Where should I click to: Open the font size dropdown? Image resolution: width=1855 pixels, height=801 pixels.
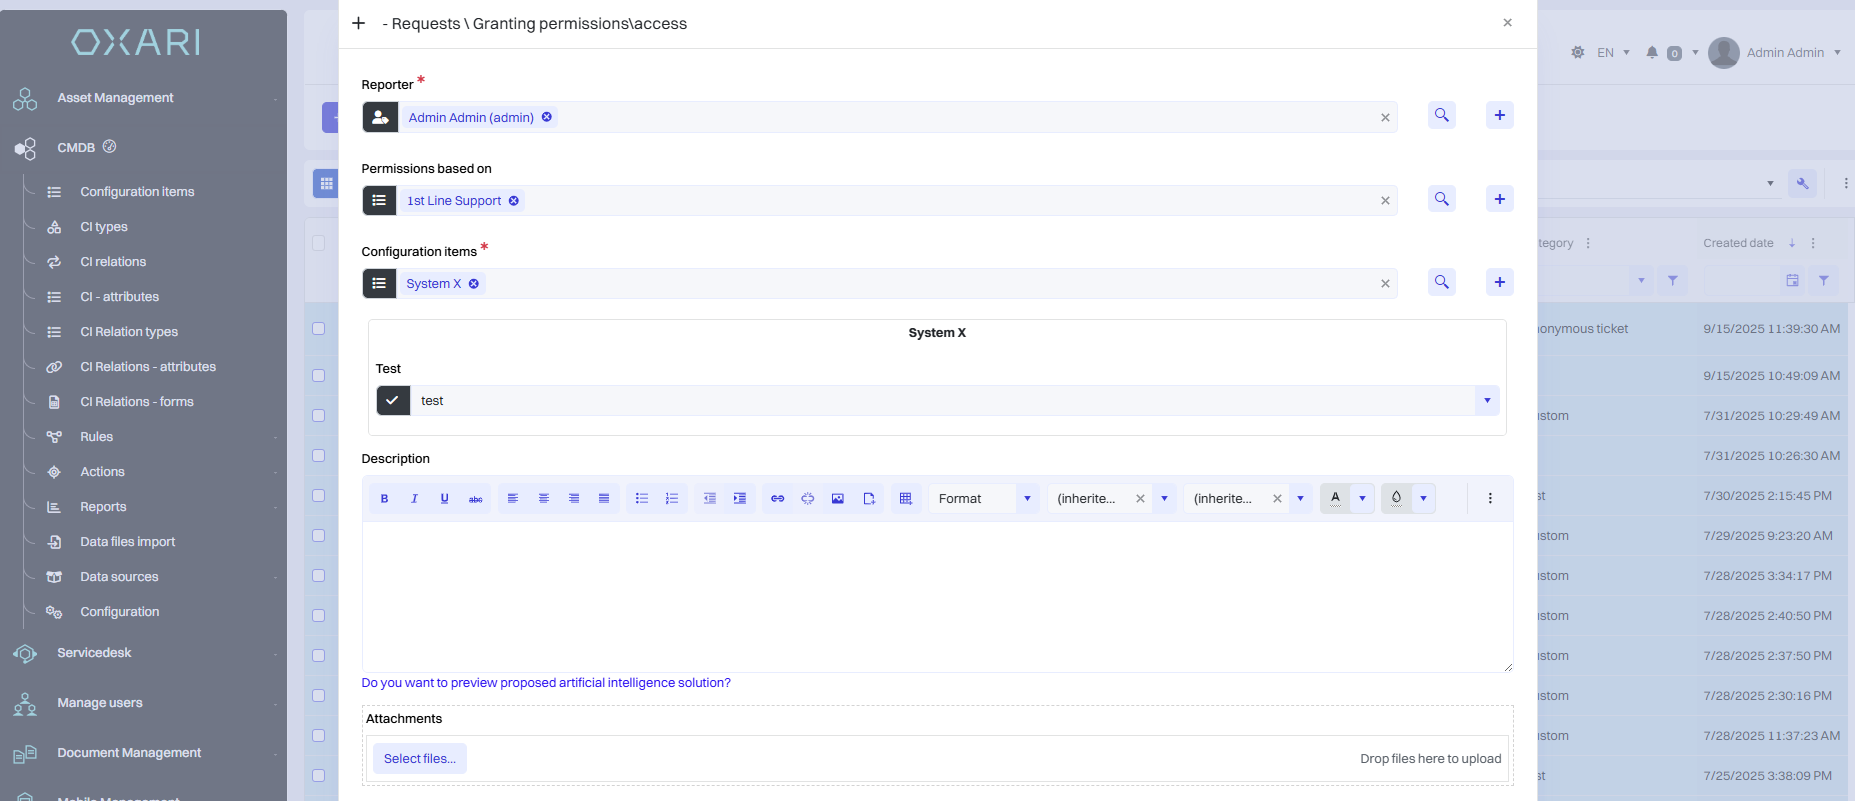pyautogui.click(x=1300, y=499)
